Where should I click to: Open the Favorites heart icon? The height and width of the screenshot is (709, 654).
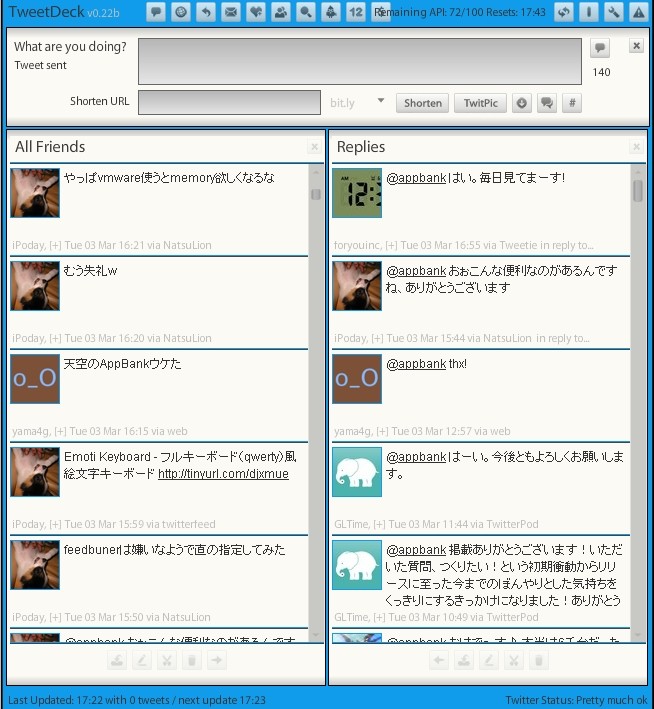coord(256,12)
